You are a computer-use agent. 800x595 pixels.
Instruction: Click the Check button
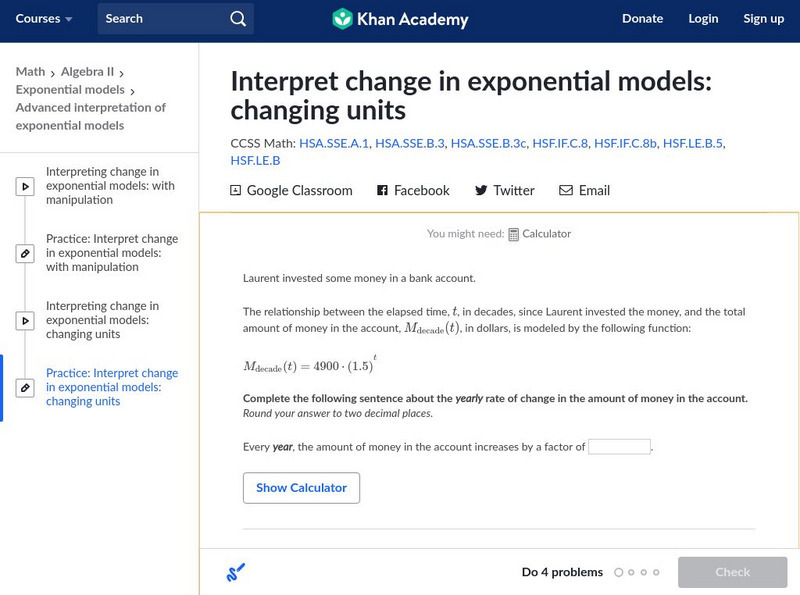(x=732, y=572)
